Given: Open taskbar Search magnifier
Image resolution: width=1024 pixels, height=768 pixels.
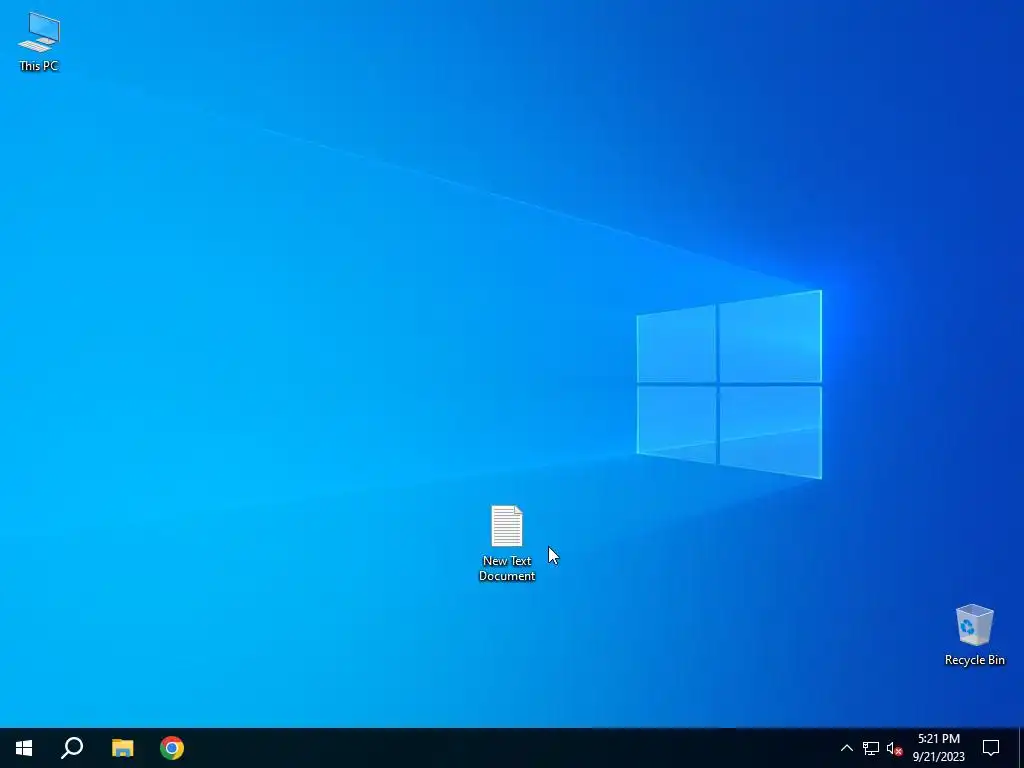Looking at the screenshot, I should pos(72,748).
